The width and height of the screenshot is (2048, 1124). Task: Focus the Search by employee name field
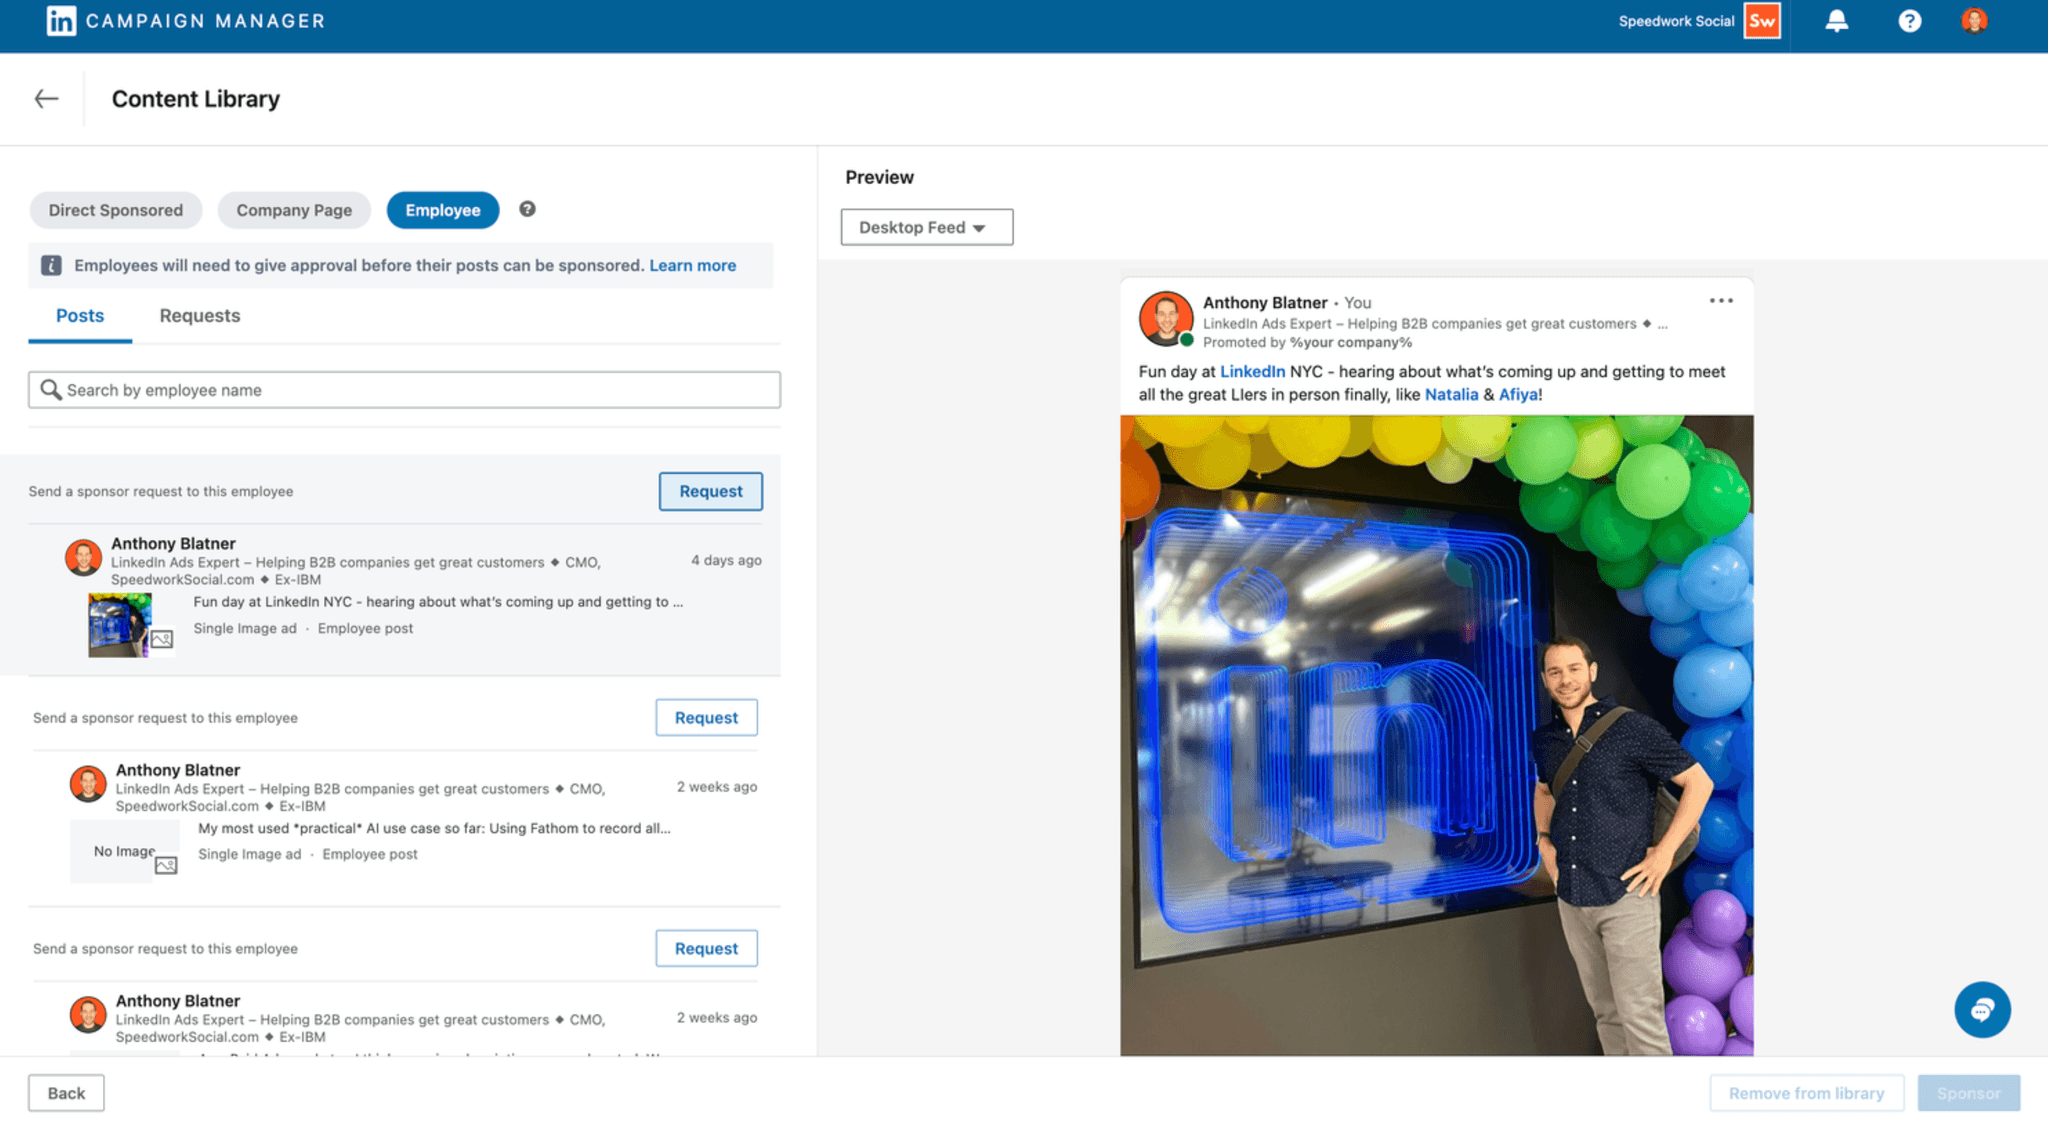point(404,390)
